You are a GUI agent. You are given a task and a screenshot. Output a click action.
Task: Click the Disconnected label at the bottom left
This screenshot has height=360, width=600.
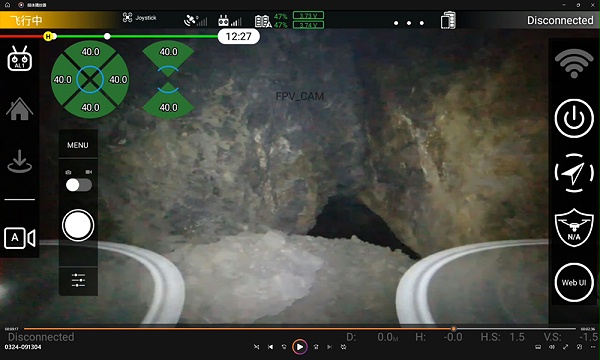point(41,337)
